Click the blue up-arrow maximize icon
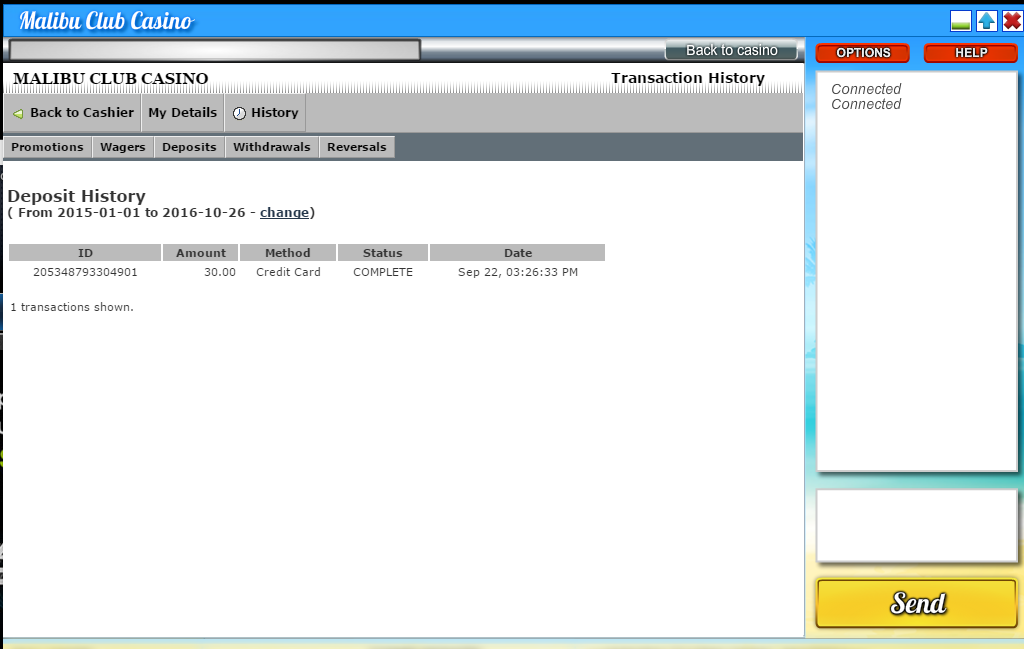The image size is (1024, 649). coord(986,21)
